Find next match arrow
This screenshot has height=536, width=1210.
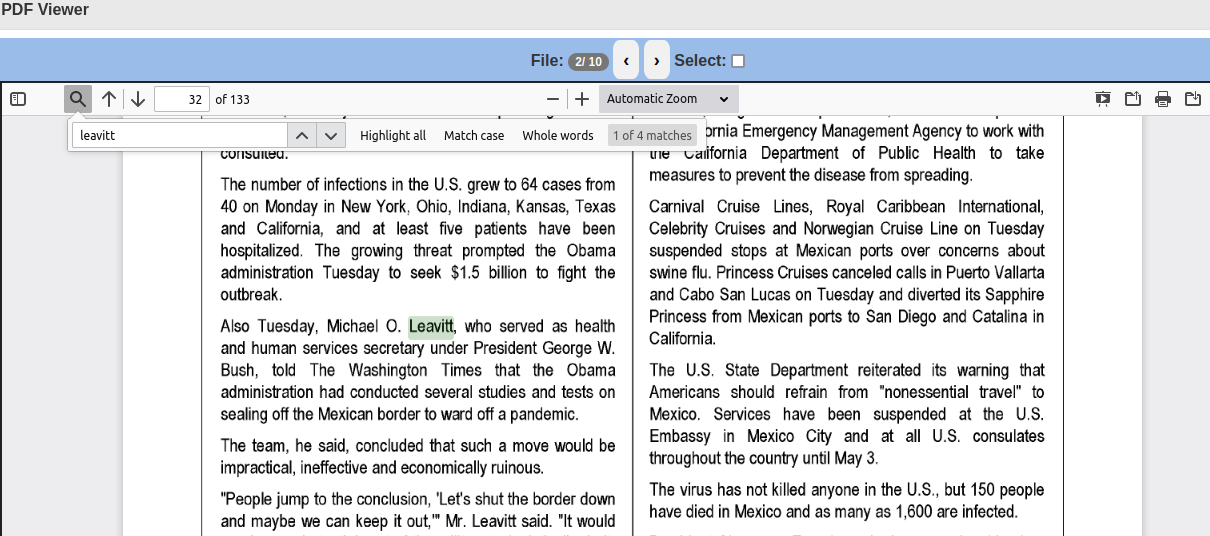click(x=332, y=135)
